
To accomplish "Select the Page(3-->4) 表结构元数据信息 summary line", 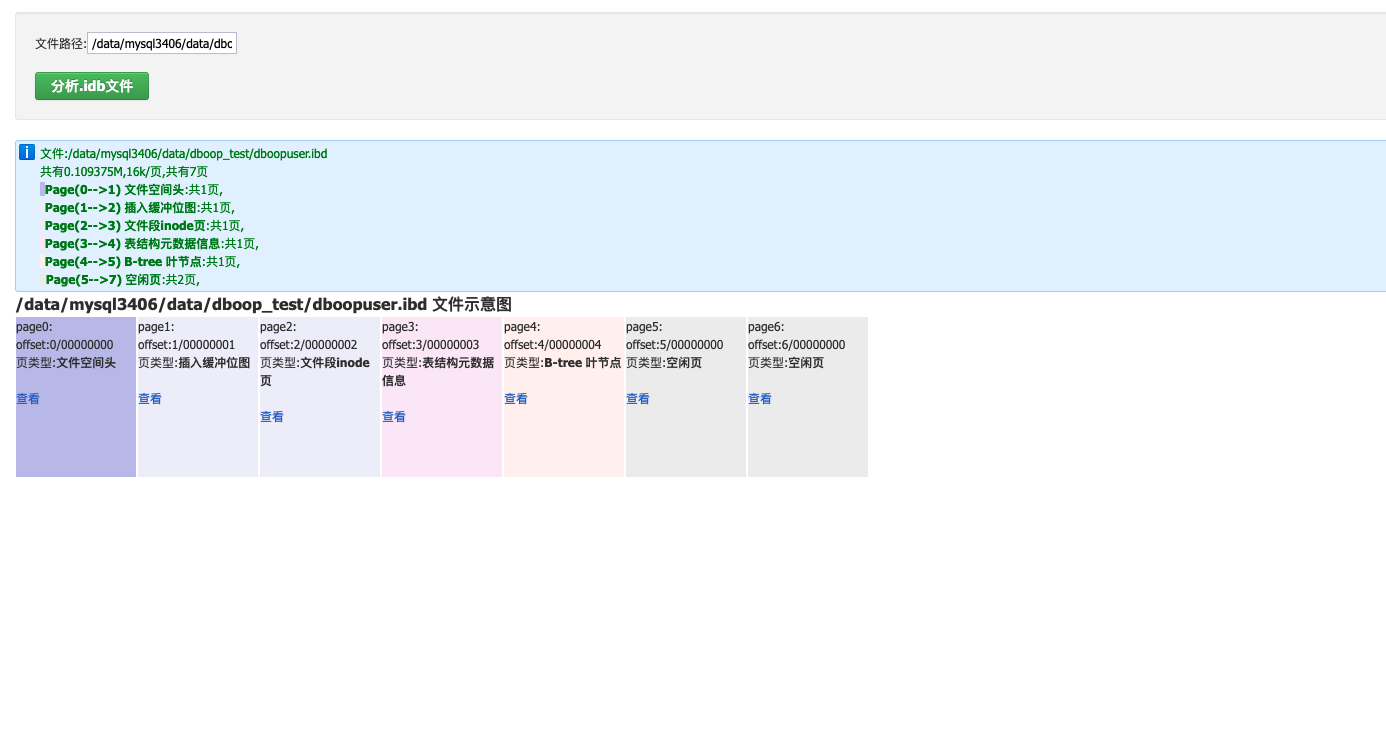I will point(151,244).
